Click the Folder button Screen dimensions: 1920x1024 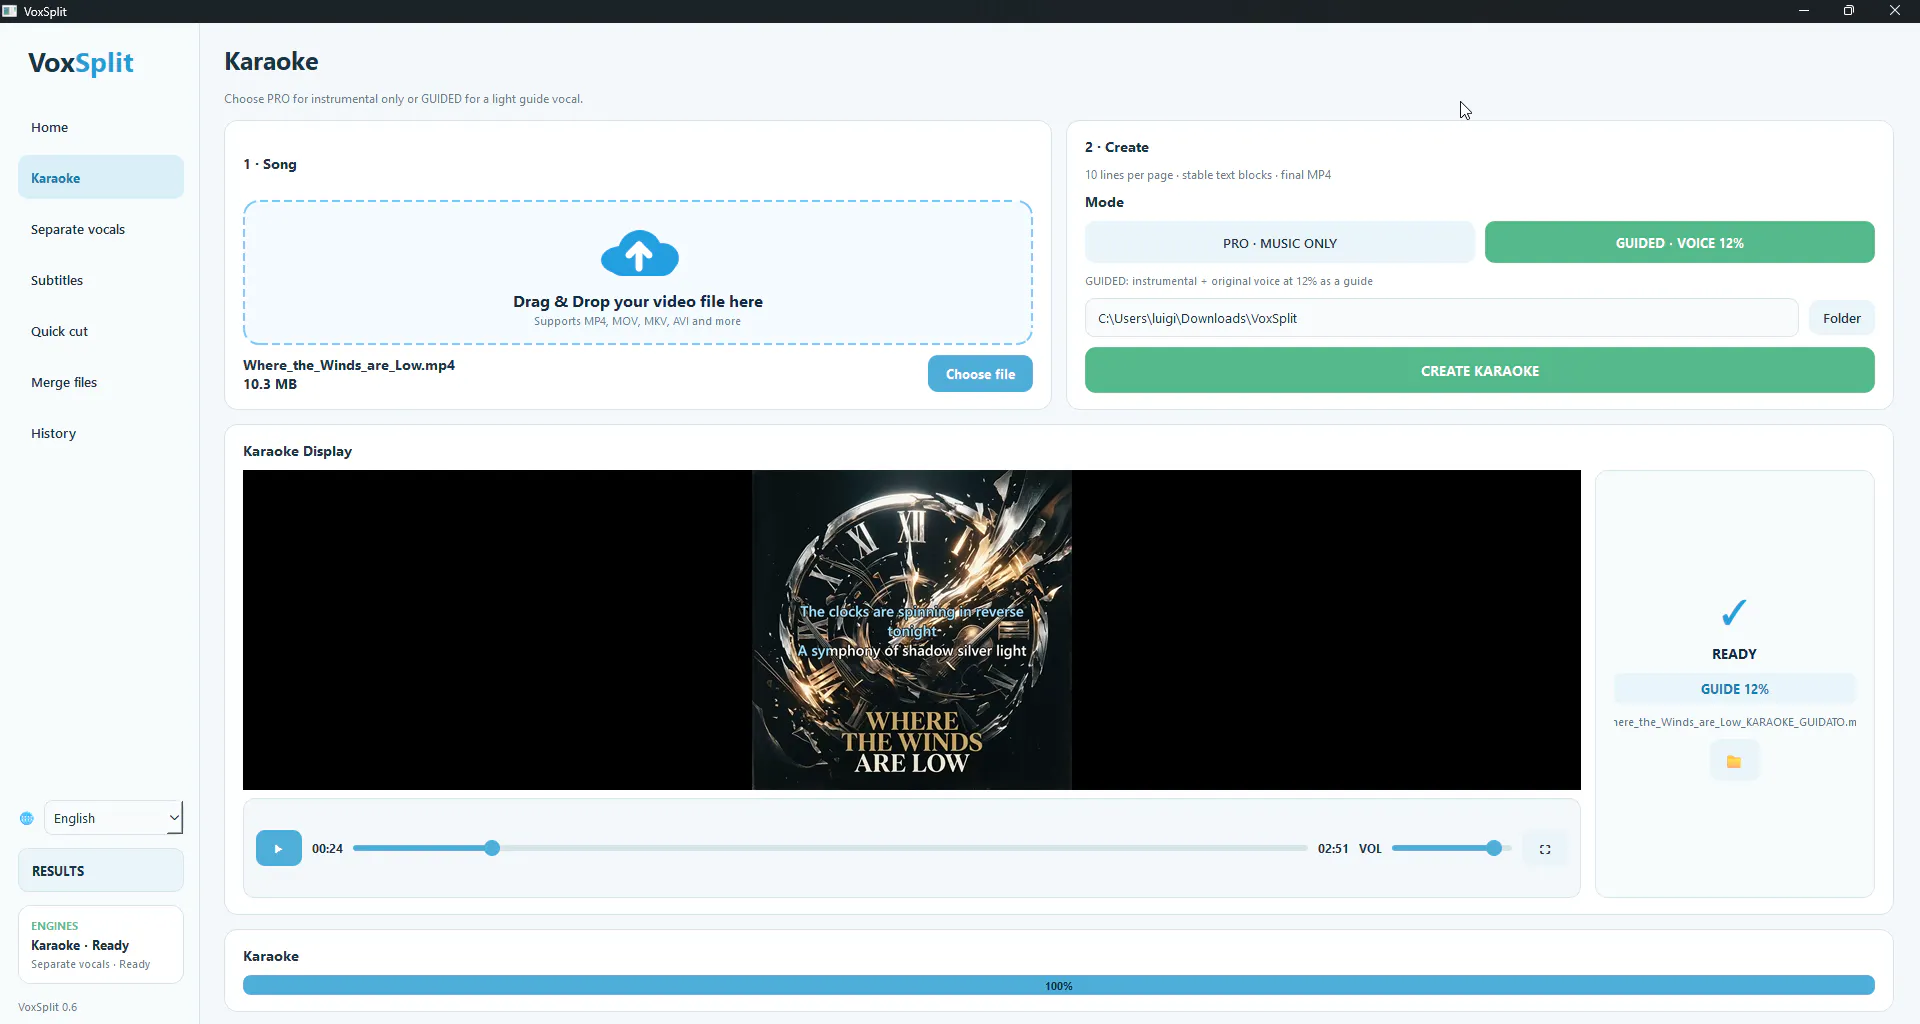pos(1842,318)
